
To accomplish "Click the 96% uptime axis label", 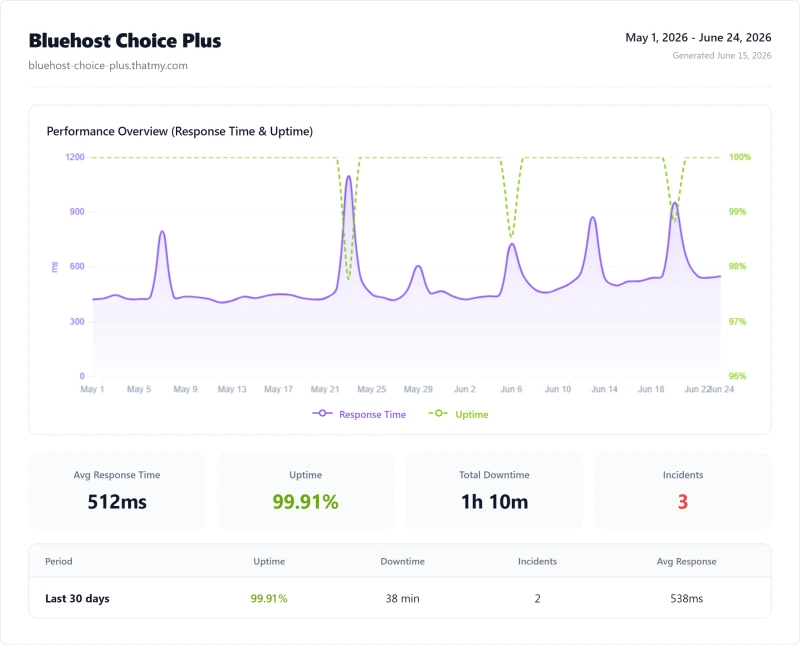I will click(737, 376).
